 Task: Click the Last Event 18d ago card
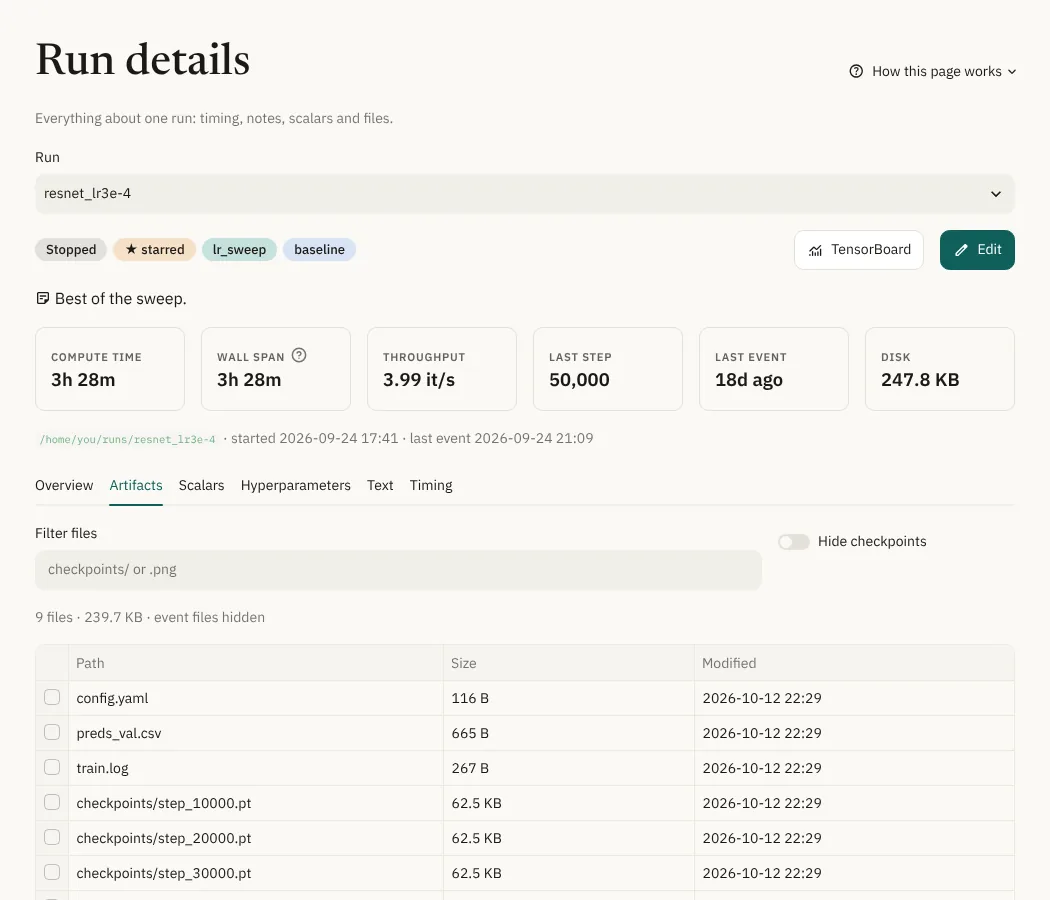point(774,369)
